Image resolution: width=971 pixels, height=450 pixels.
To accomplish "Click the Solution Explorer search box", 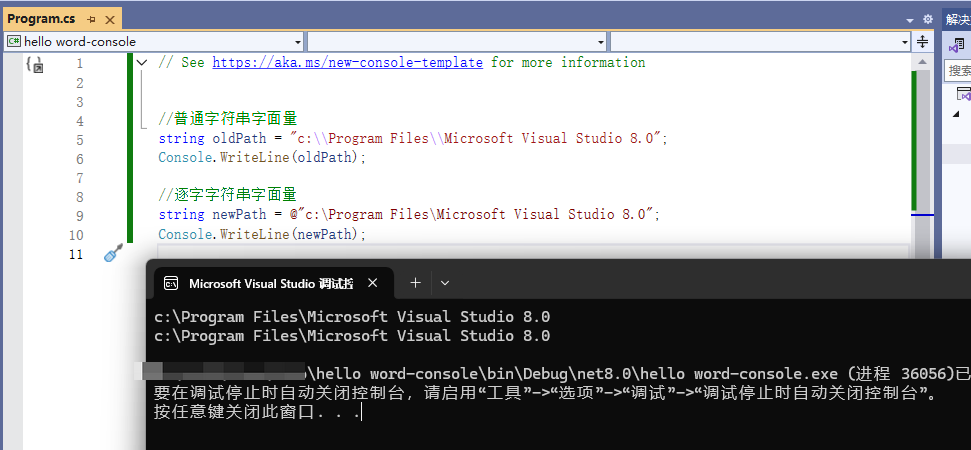I will point(959,70).
